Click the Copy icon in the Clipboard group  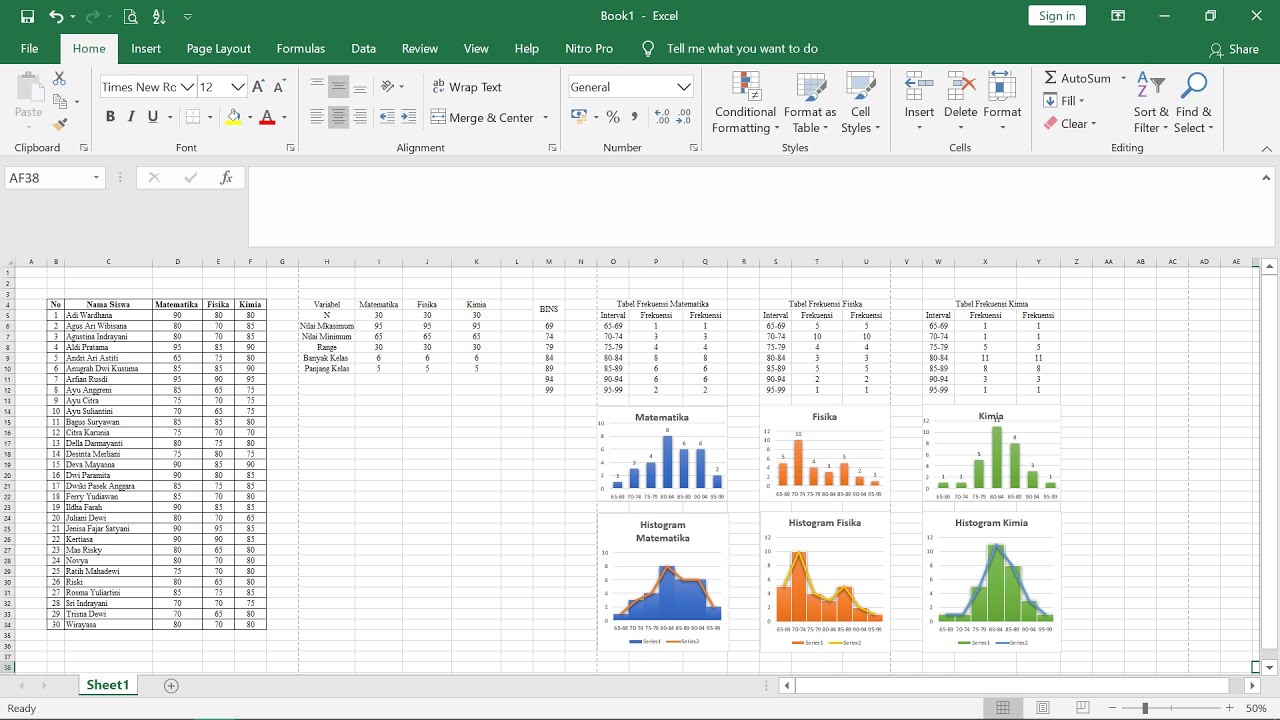62,101
